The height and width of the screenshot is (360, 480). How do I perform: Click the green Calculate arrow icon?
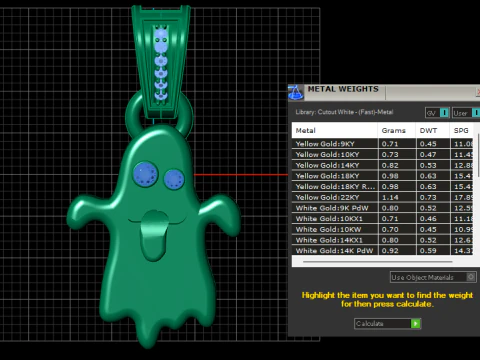(415, 324)
